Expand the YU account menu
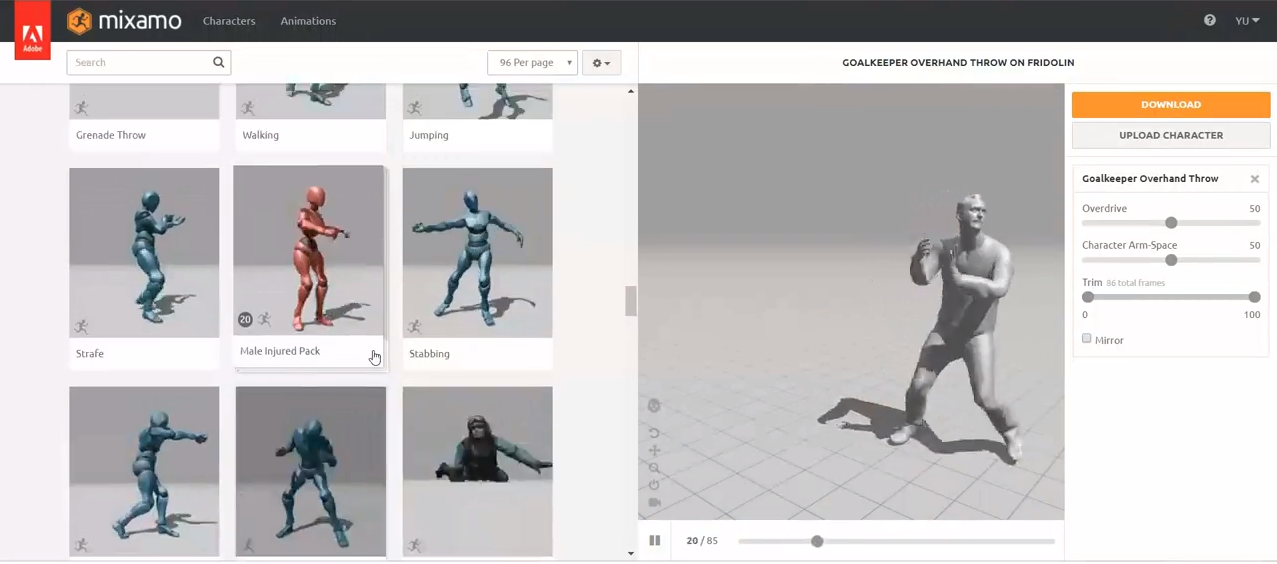1277x564 pixels. click(1246, 21)
